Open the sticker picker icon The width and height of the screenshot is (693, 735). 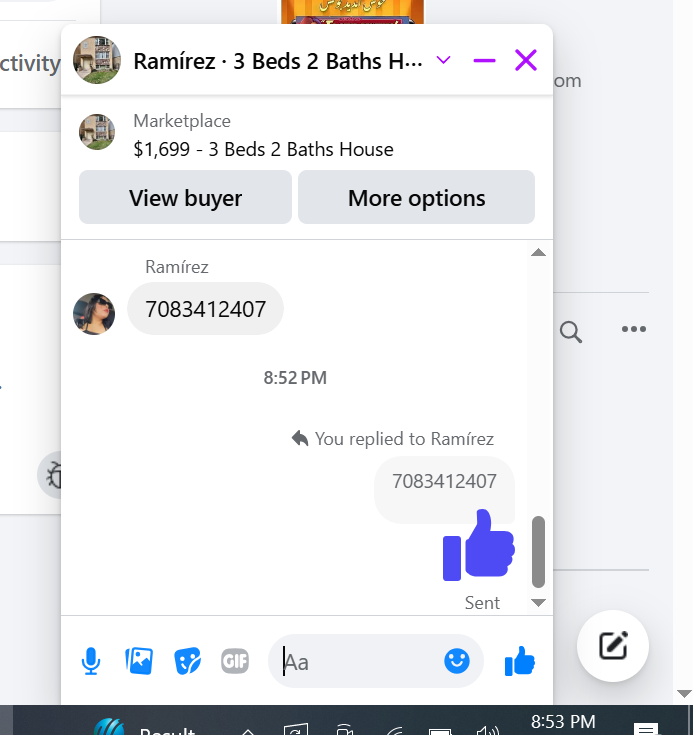point(188,661)
